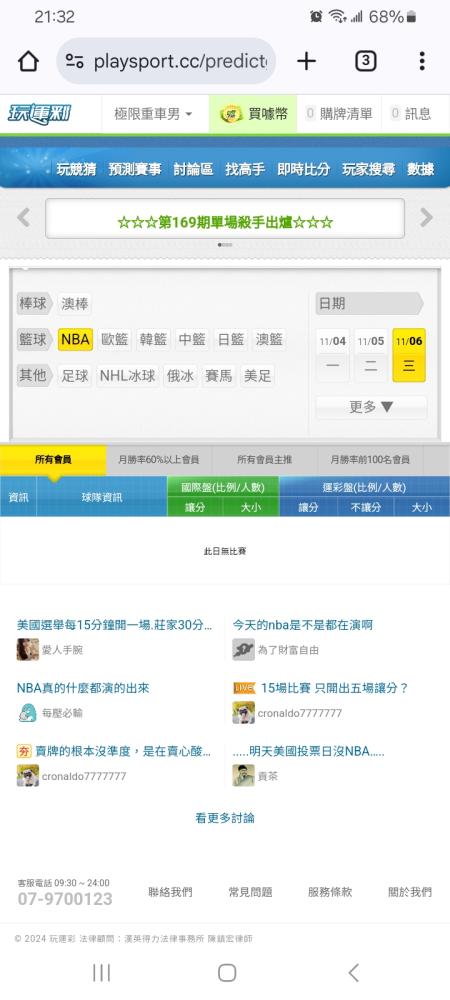The height and width of the screenshot is (1000, 450).
Task: Select 日籃 league
Action: pos(231,339)
